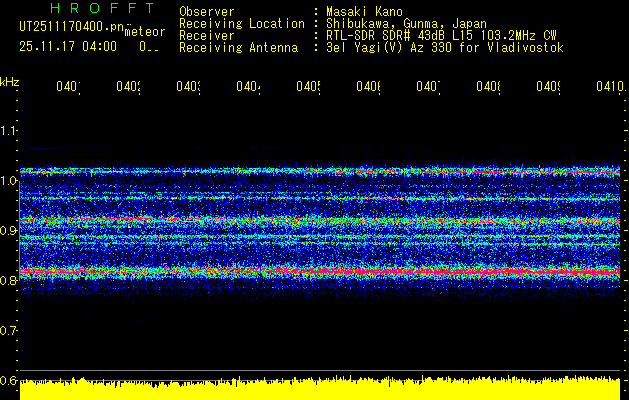
Task: Click the 0.6 frequency axis label
Action: pyautogui.click(x=9, y=380)
